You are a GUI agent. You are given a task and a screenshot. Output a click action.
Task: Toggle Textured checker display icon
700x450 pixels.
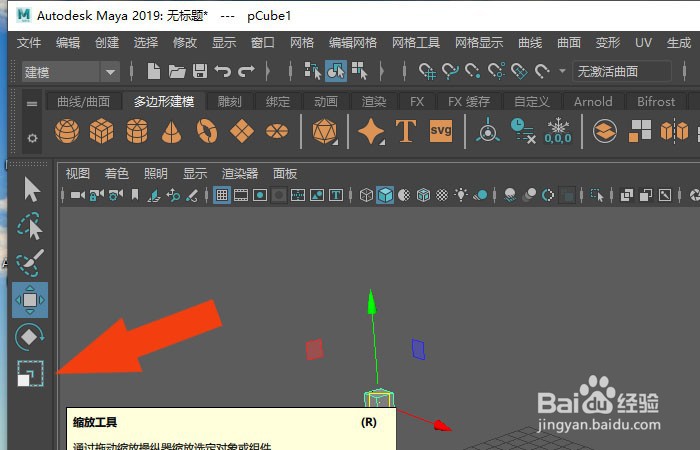click(x=442, y=195)
